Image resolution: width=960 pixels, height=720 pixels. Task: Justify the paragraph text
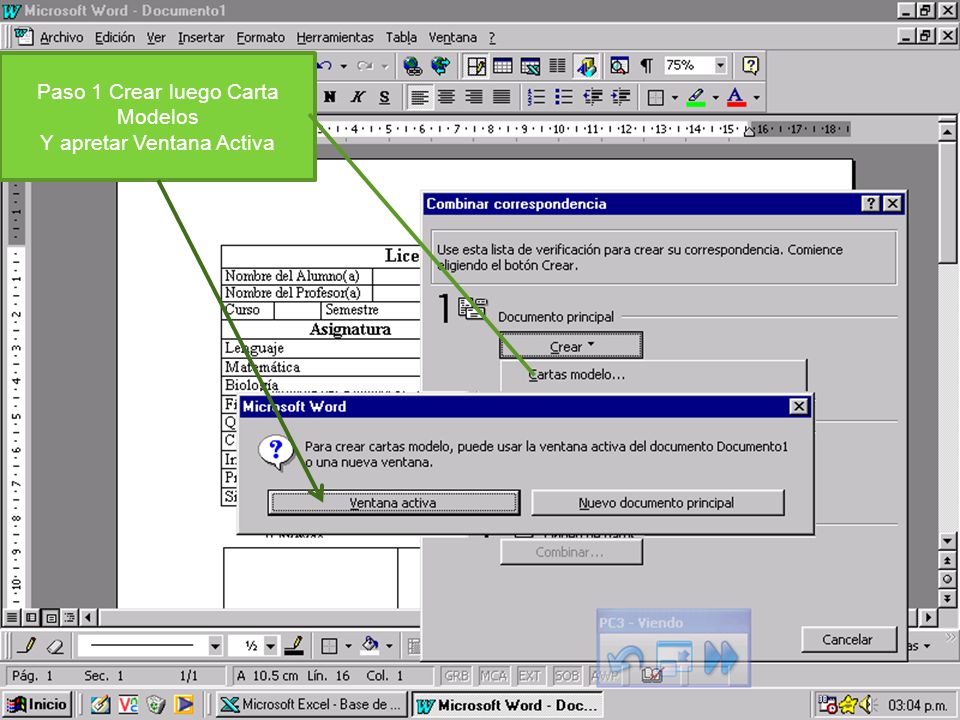pyautogui.click(x=501, y=97)
